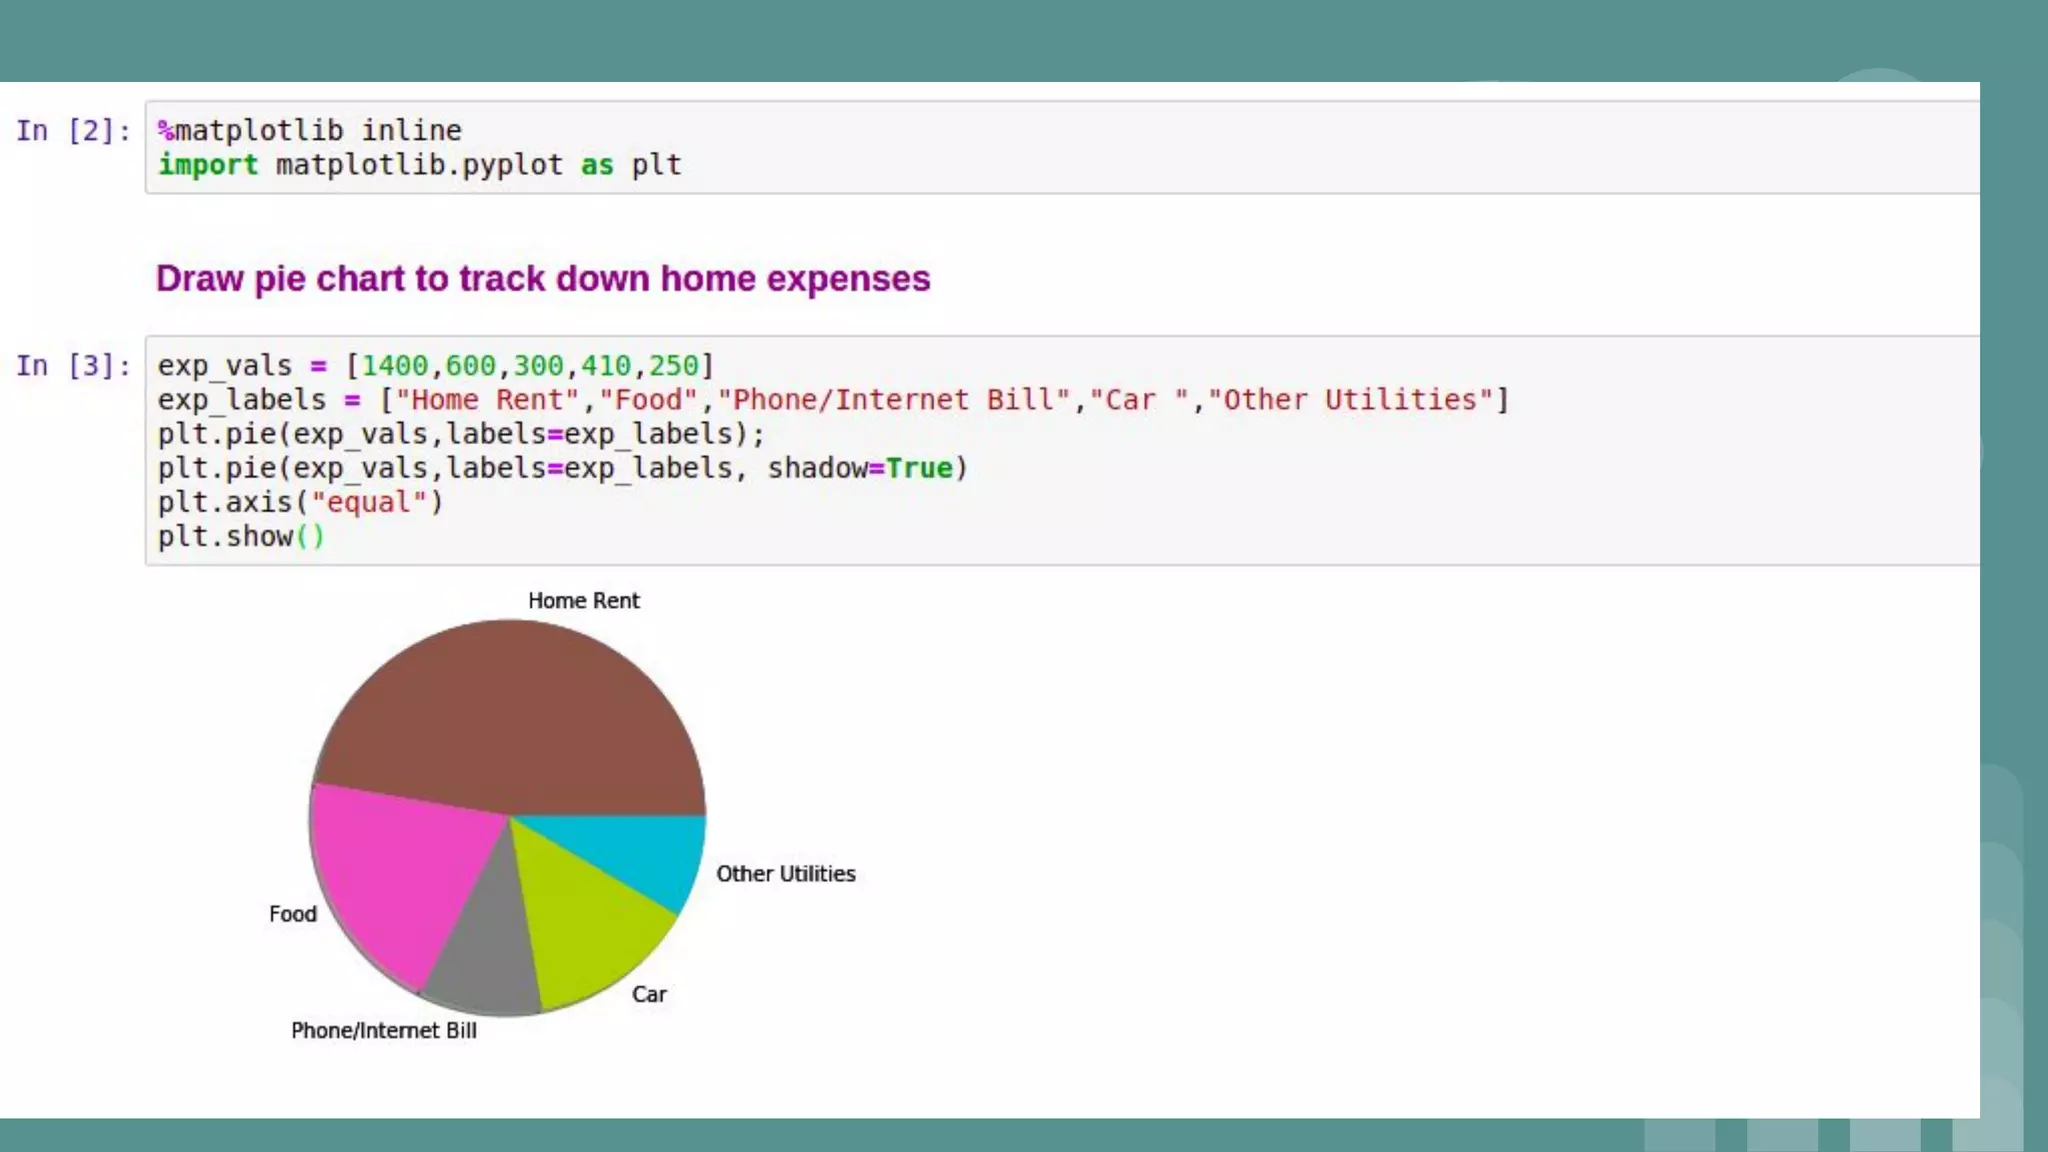
Task: Click the In [3] cell prompt
Action: coord(73,366)
